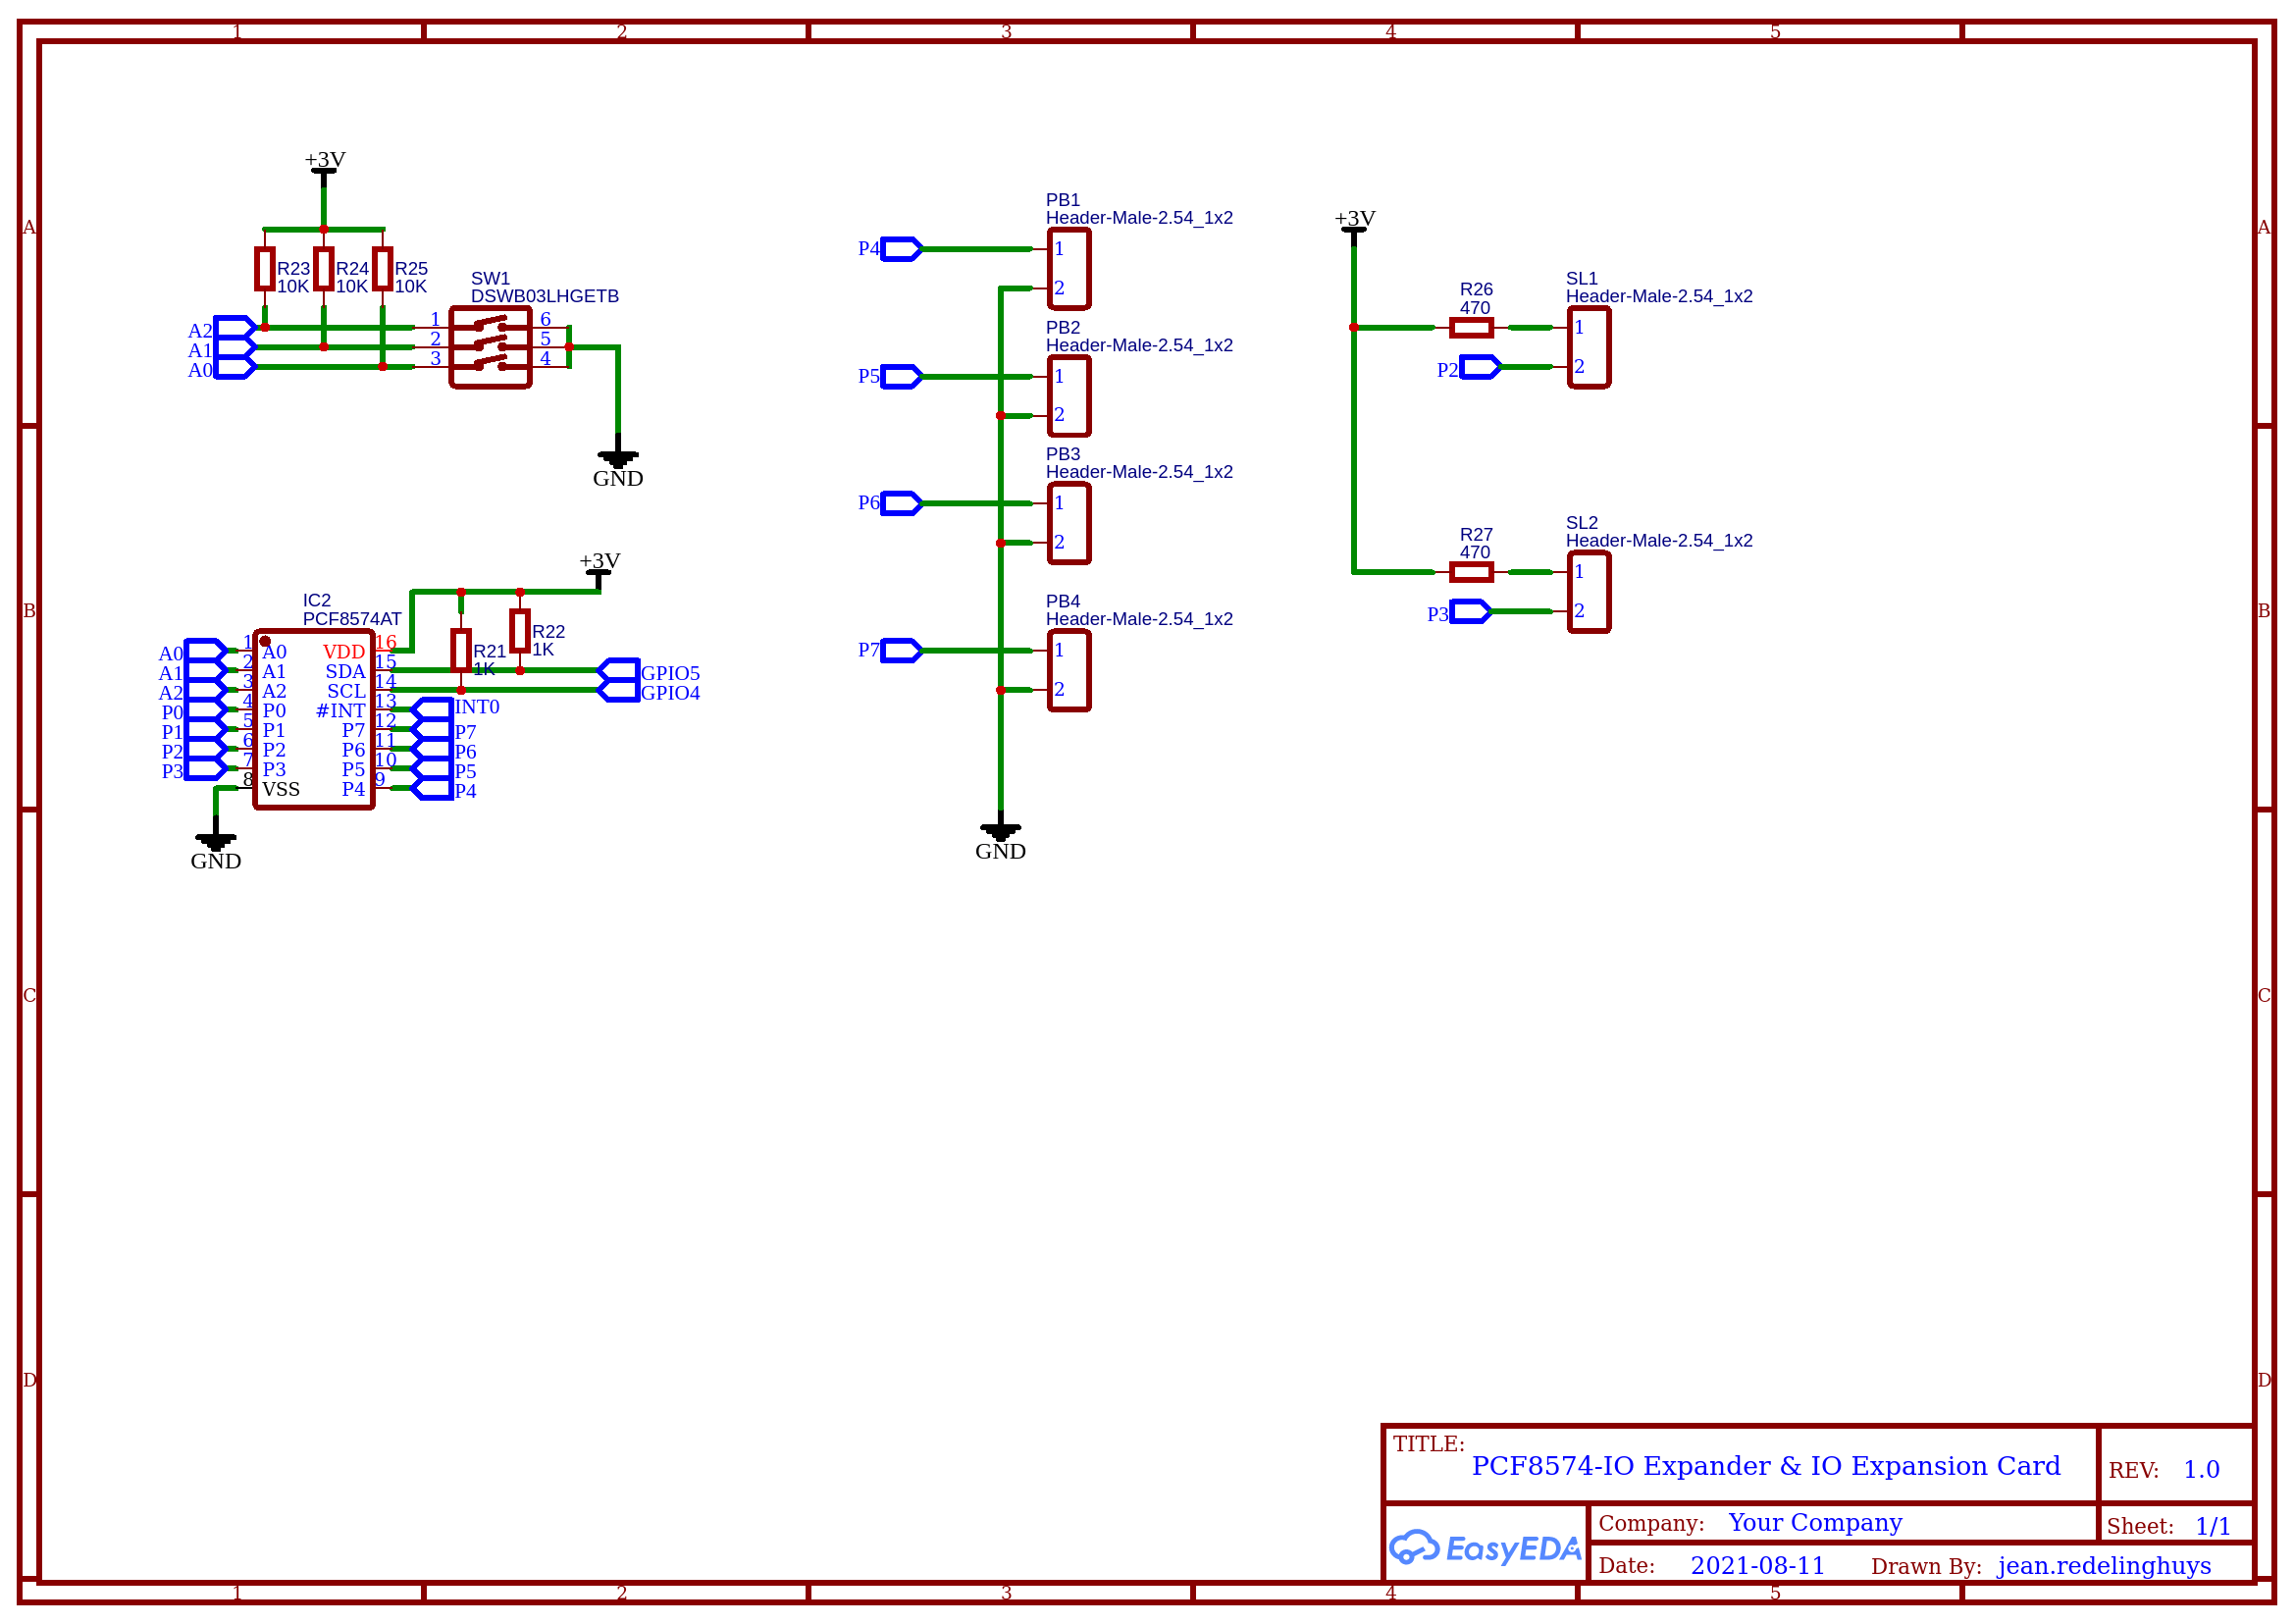Select the SL2 header connector symbol
Image resolution: width=2294 pixels, height=1624 pixels.
pos(1588,592)
